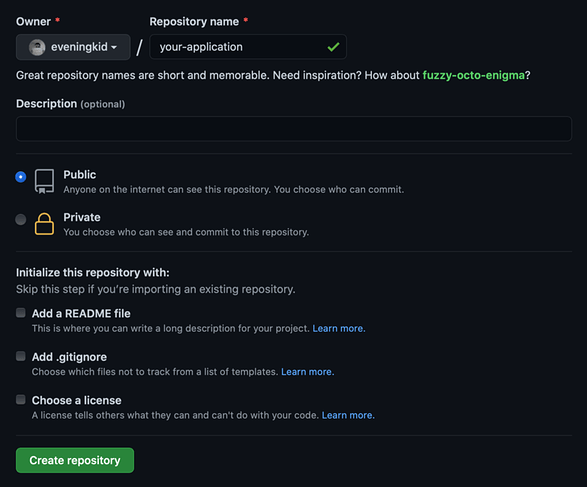
Task: Click the 'Public' label text
Action: pyautogui.click(x=80, y=175)
